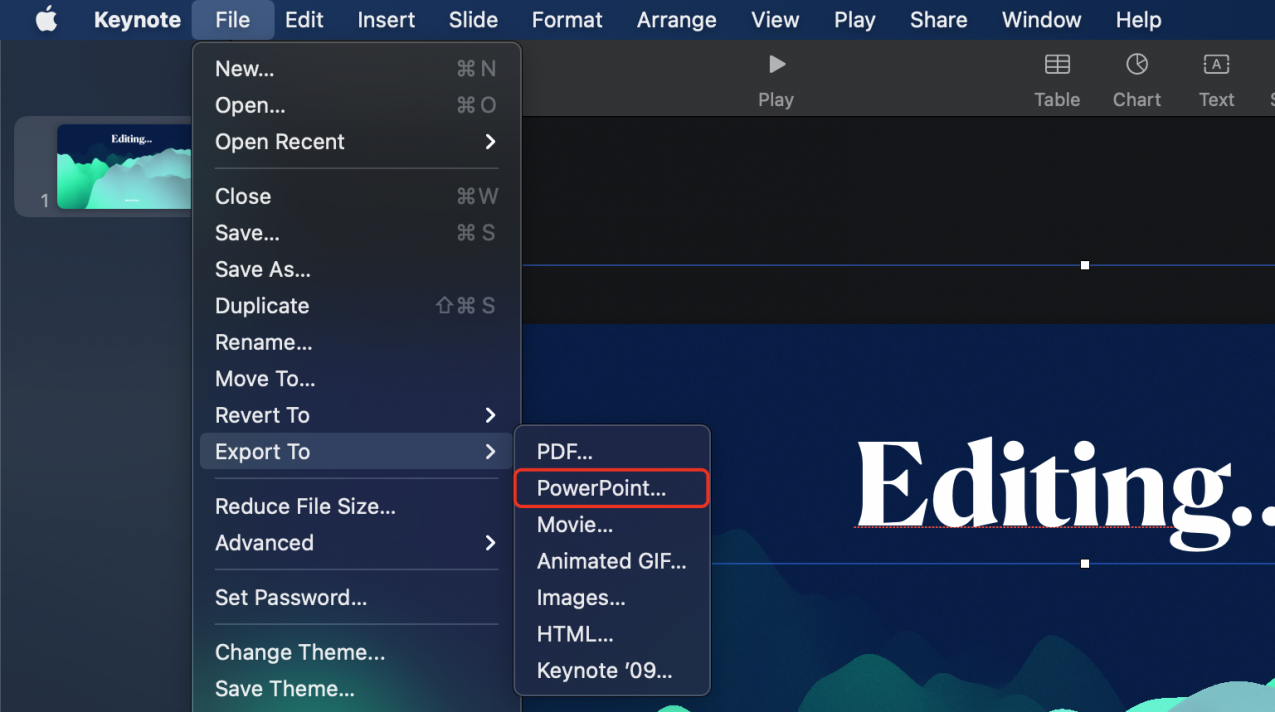Open the Insert menu
Viewport: 1275px width, 712px height.
[385, 19]
